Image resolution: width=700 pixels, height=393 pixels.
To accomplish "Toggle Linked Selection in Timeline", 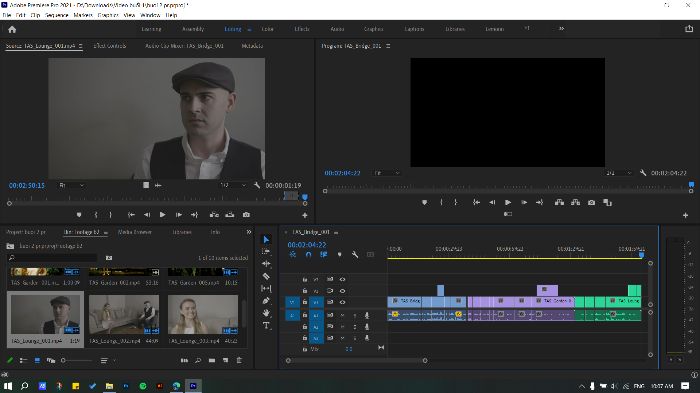I will click(x=324, y=255).
